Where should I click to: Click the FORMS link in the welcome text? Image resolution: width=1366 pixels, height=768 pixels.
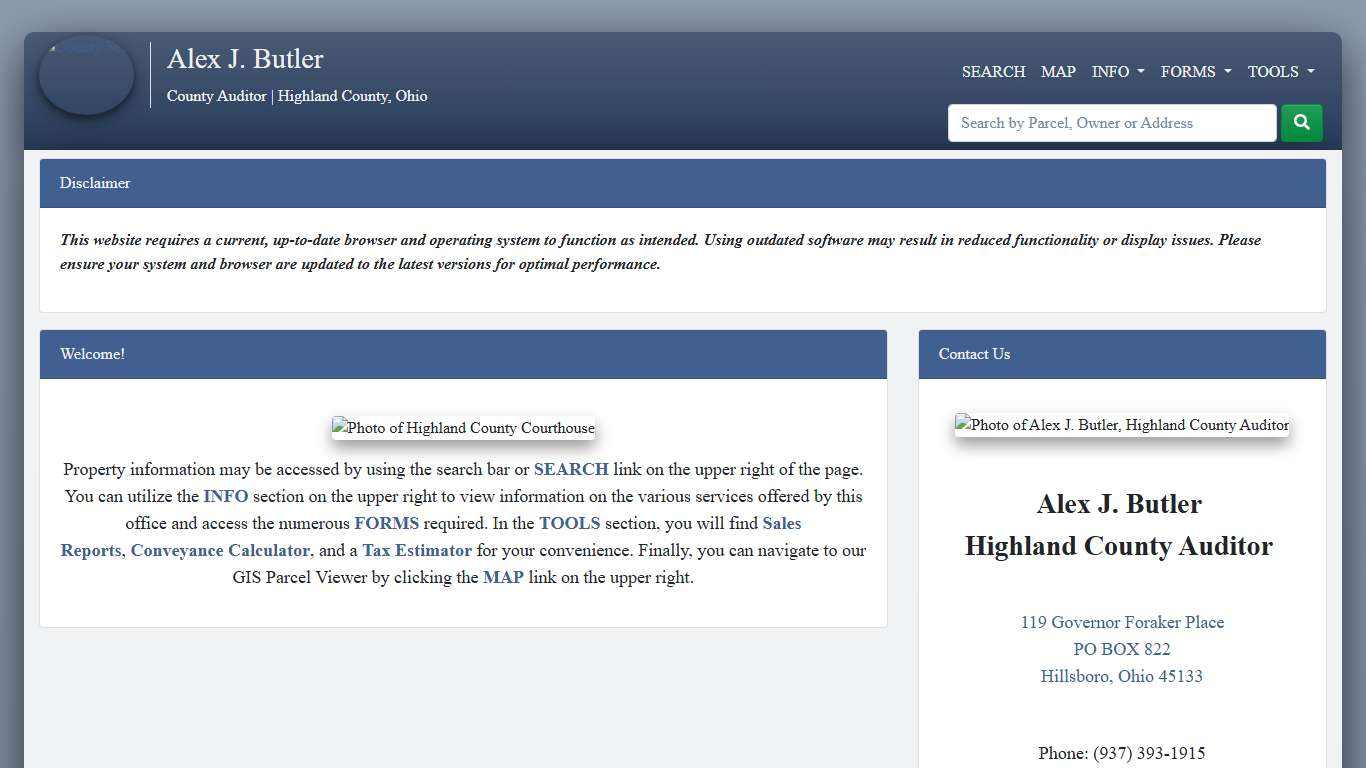tap(387, 523)
